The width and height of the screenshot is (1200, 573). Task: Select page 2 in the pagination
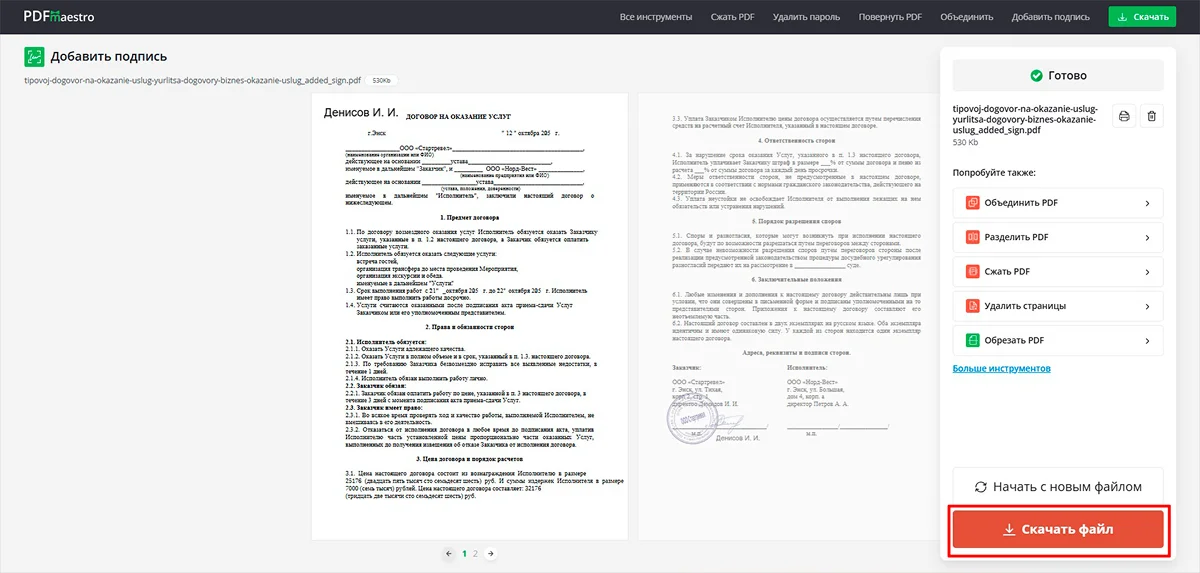click(x=476, y=553)
